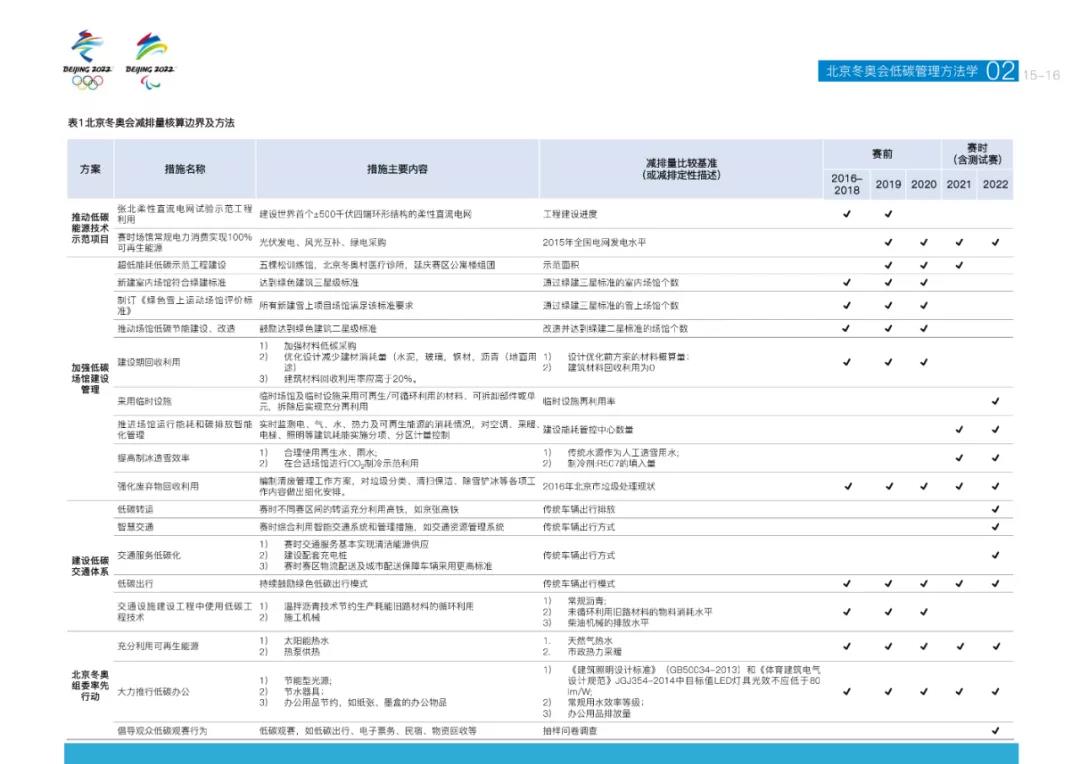
Task: Click the '2019' year header
Action: click(888, 184)
